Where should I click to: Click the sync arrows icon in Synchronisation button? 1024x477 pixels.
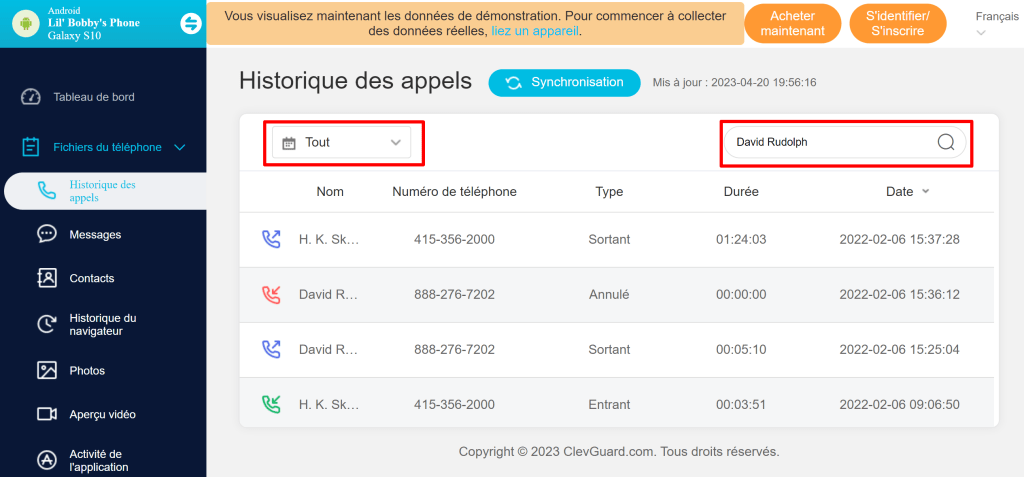tap(514, 83)
